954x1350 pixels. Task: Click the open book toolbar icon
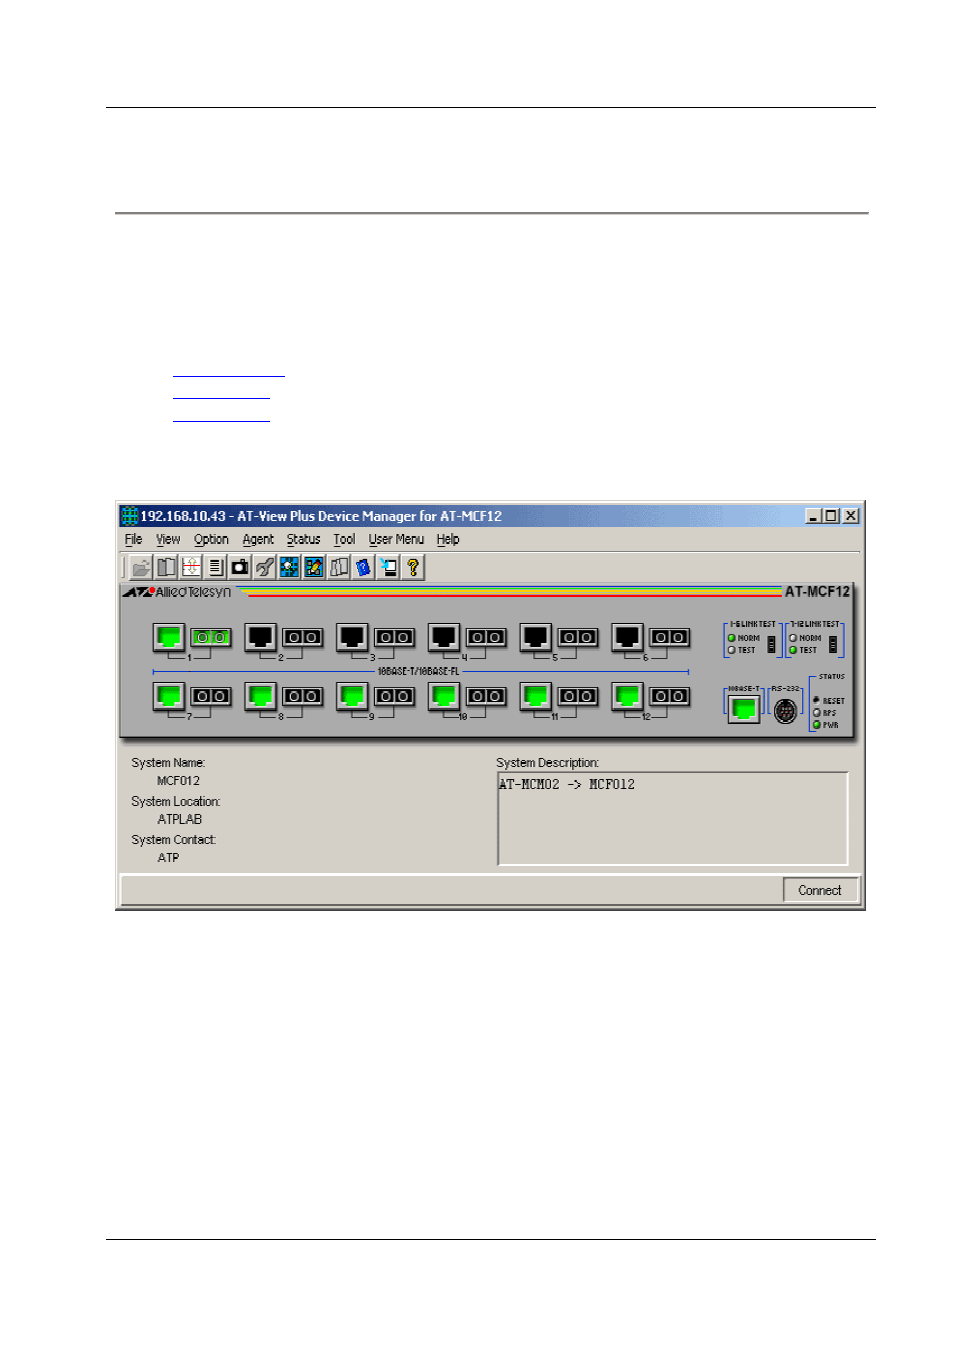tap(166, 568)
